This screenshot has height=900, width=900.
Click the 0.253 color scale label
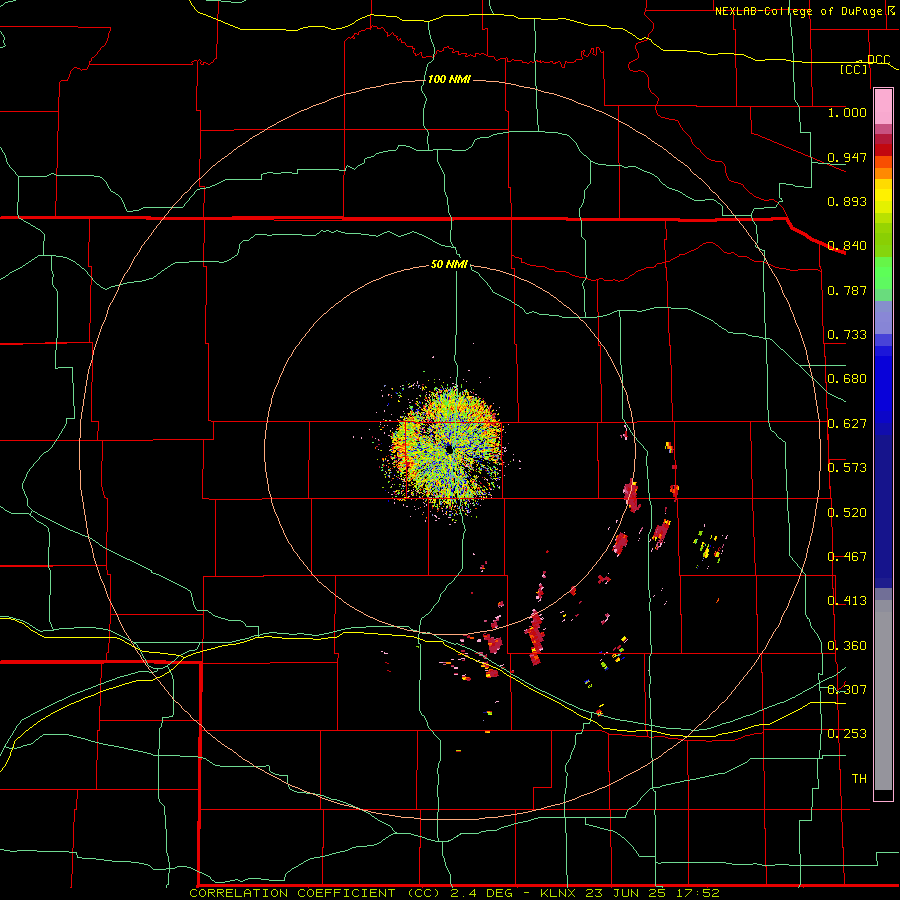[847, 734]
